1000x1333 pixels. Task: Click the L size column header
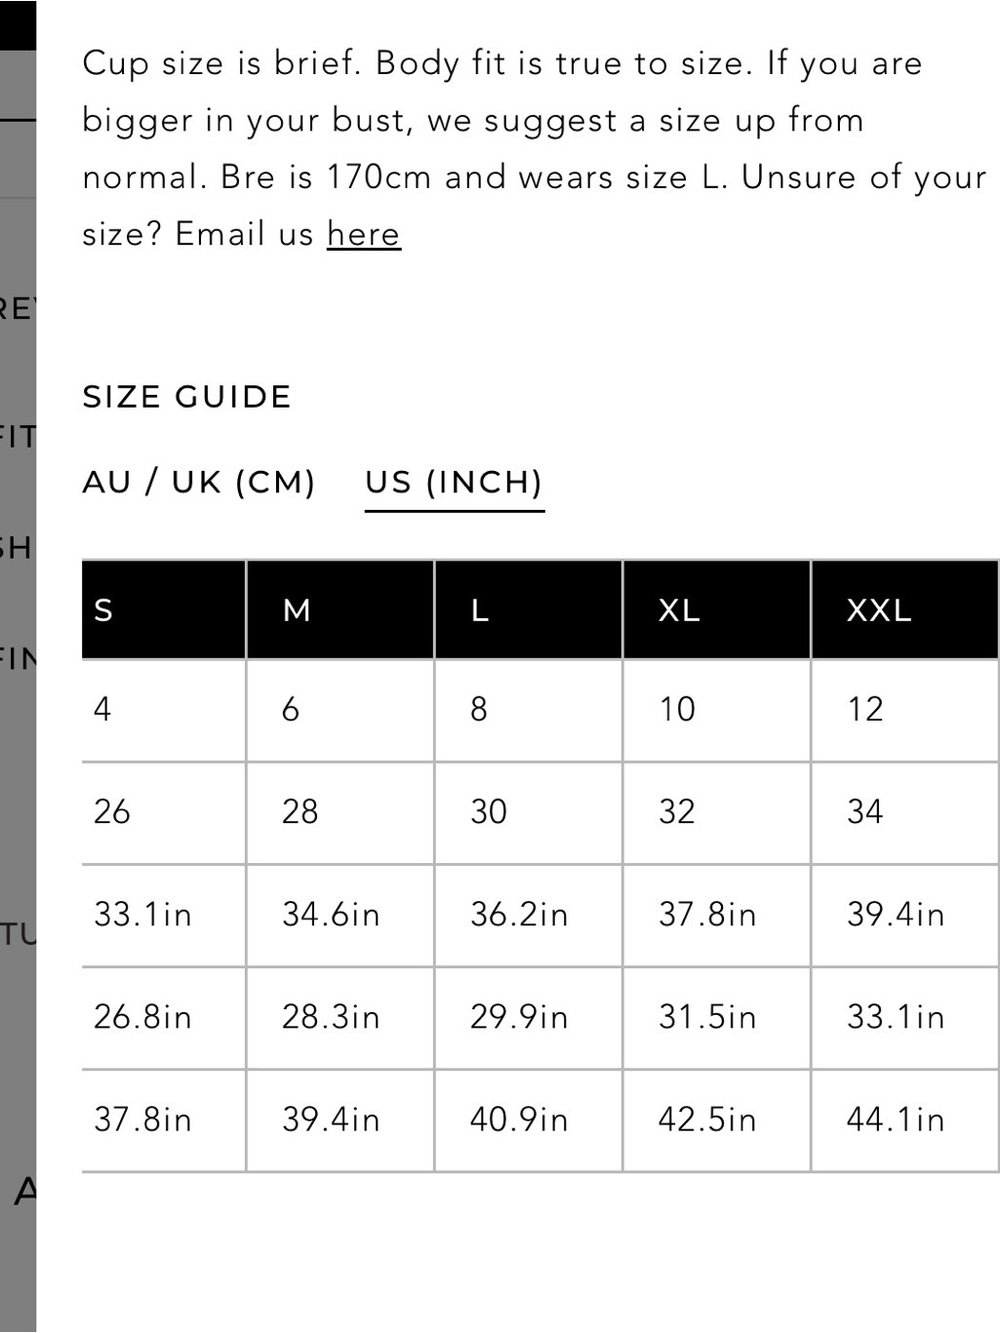coord(528,609)
